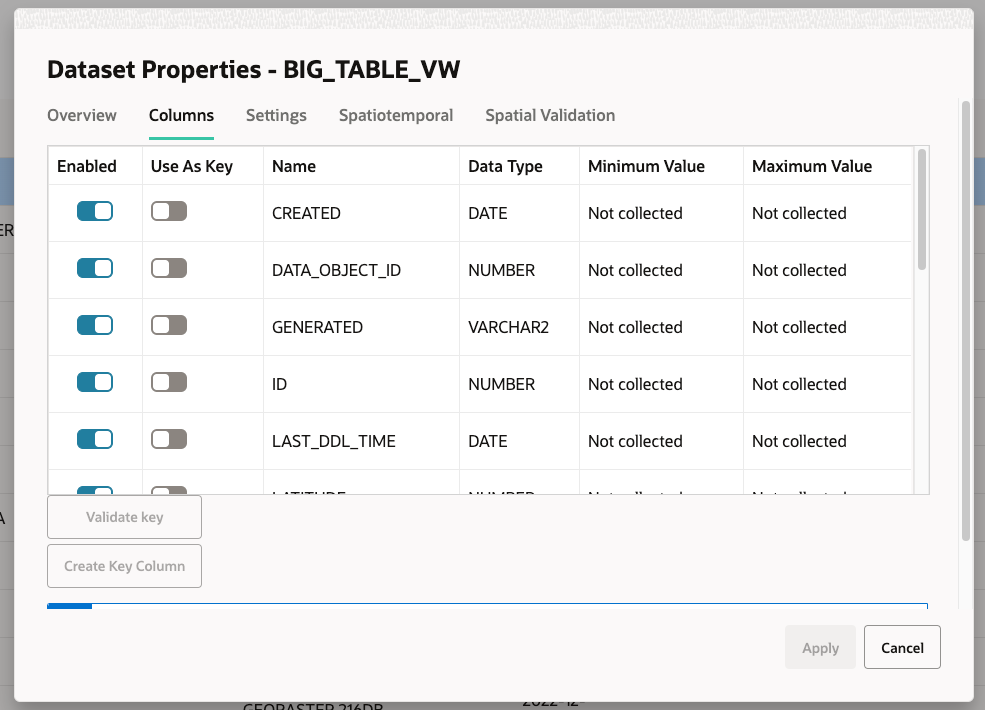Cancel the Dataset Properties dialog
Image resolution: width=985 pixels, height=710 pixels.
tap(902, 647)
